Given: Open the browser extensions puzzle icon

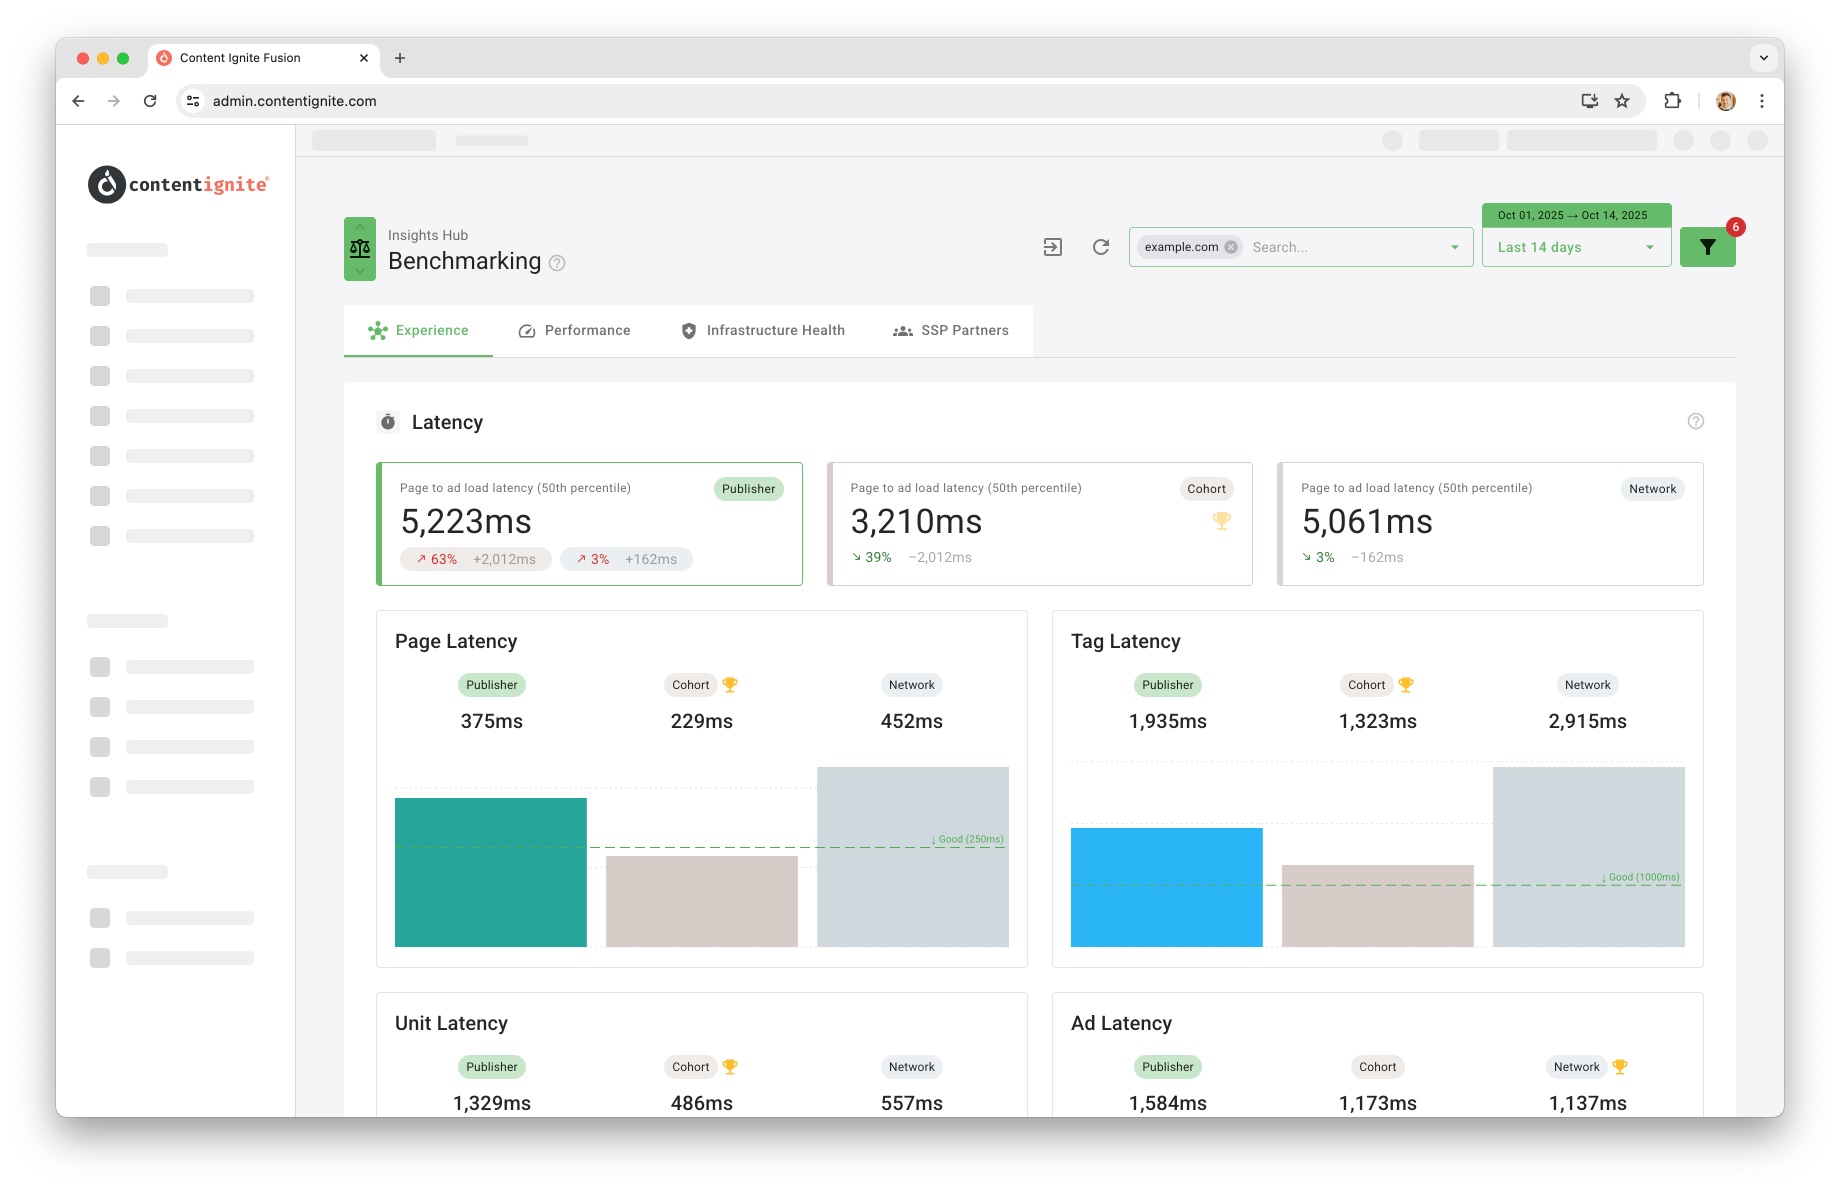Looking at the screenshot, I should point(1672,101).
